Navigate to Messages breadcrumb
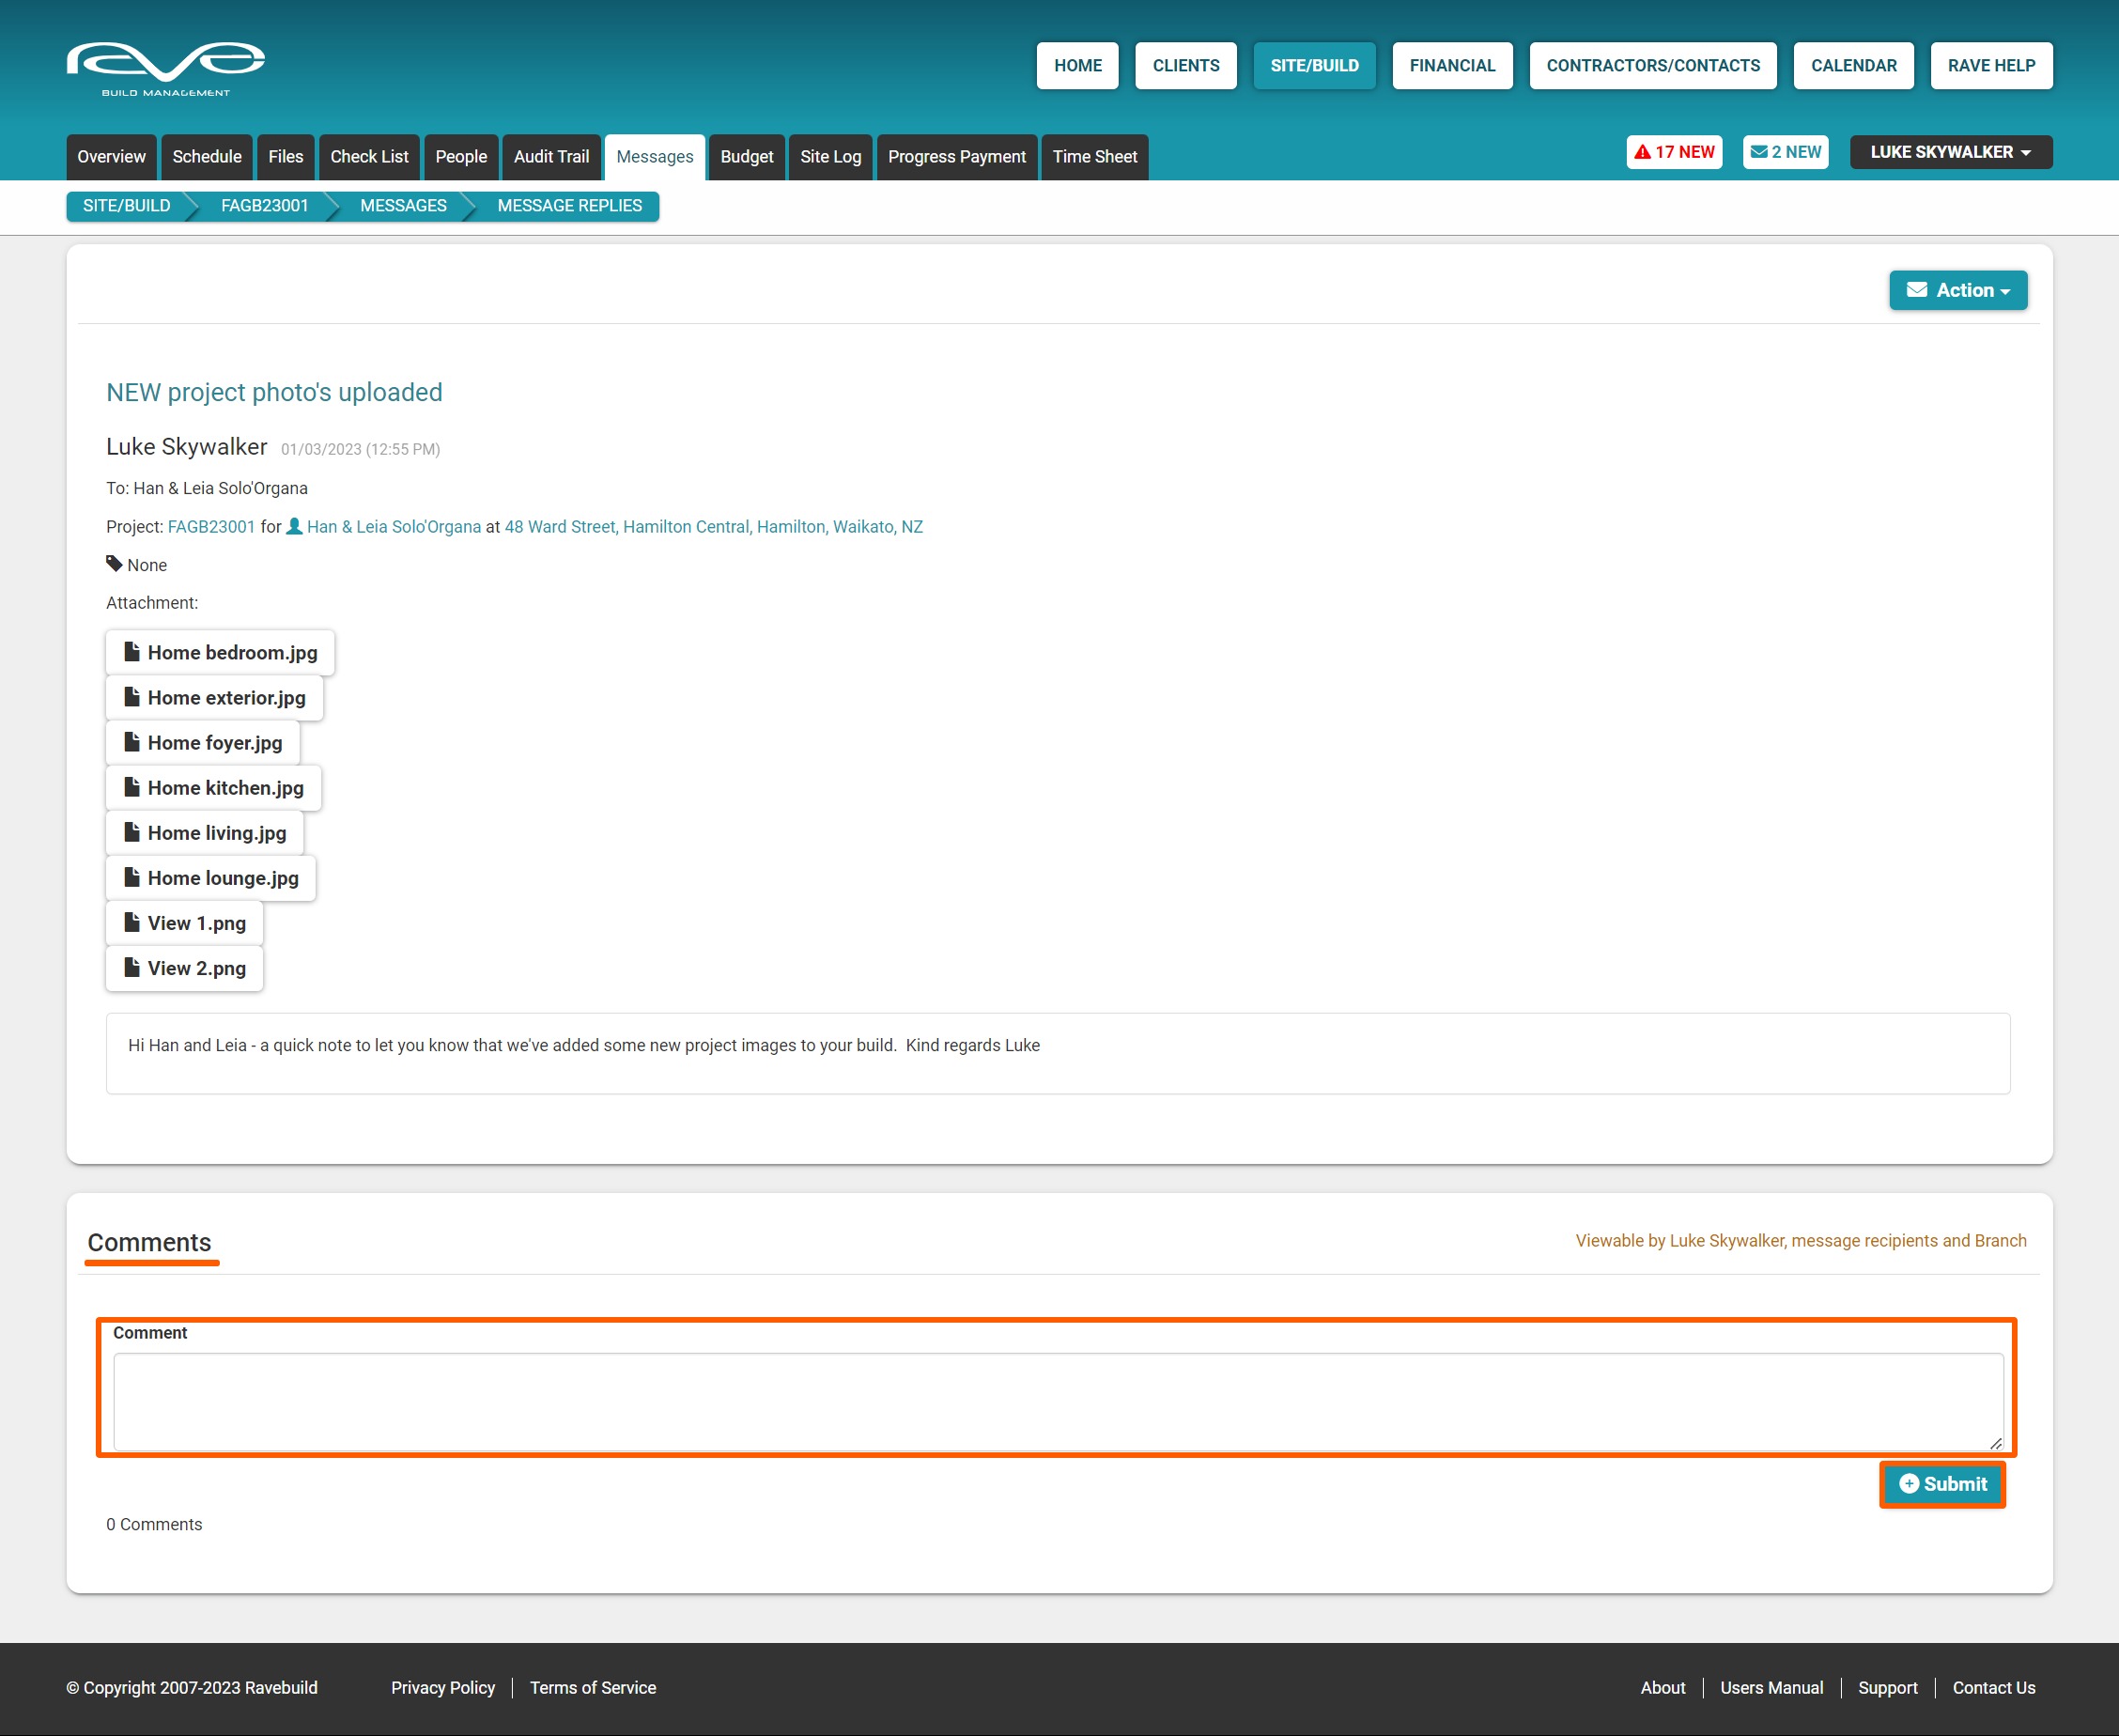This screenshot has width=2119, height=1736. pos(403,206)
